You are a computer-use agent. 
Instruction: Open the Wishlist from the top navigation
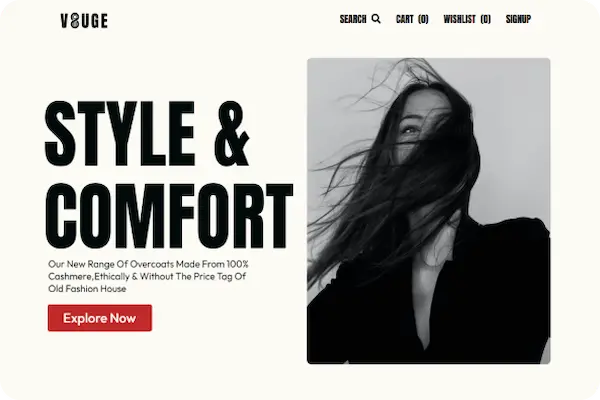(467, 19)
